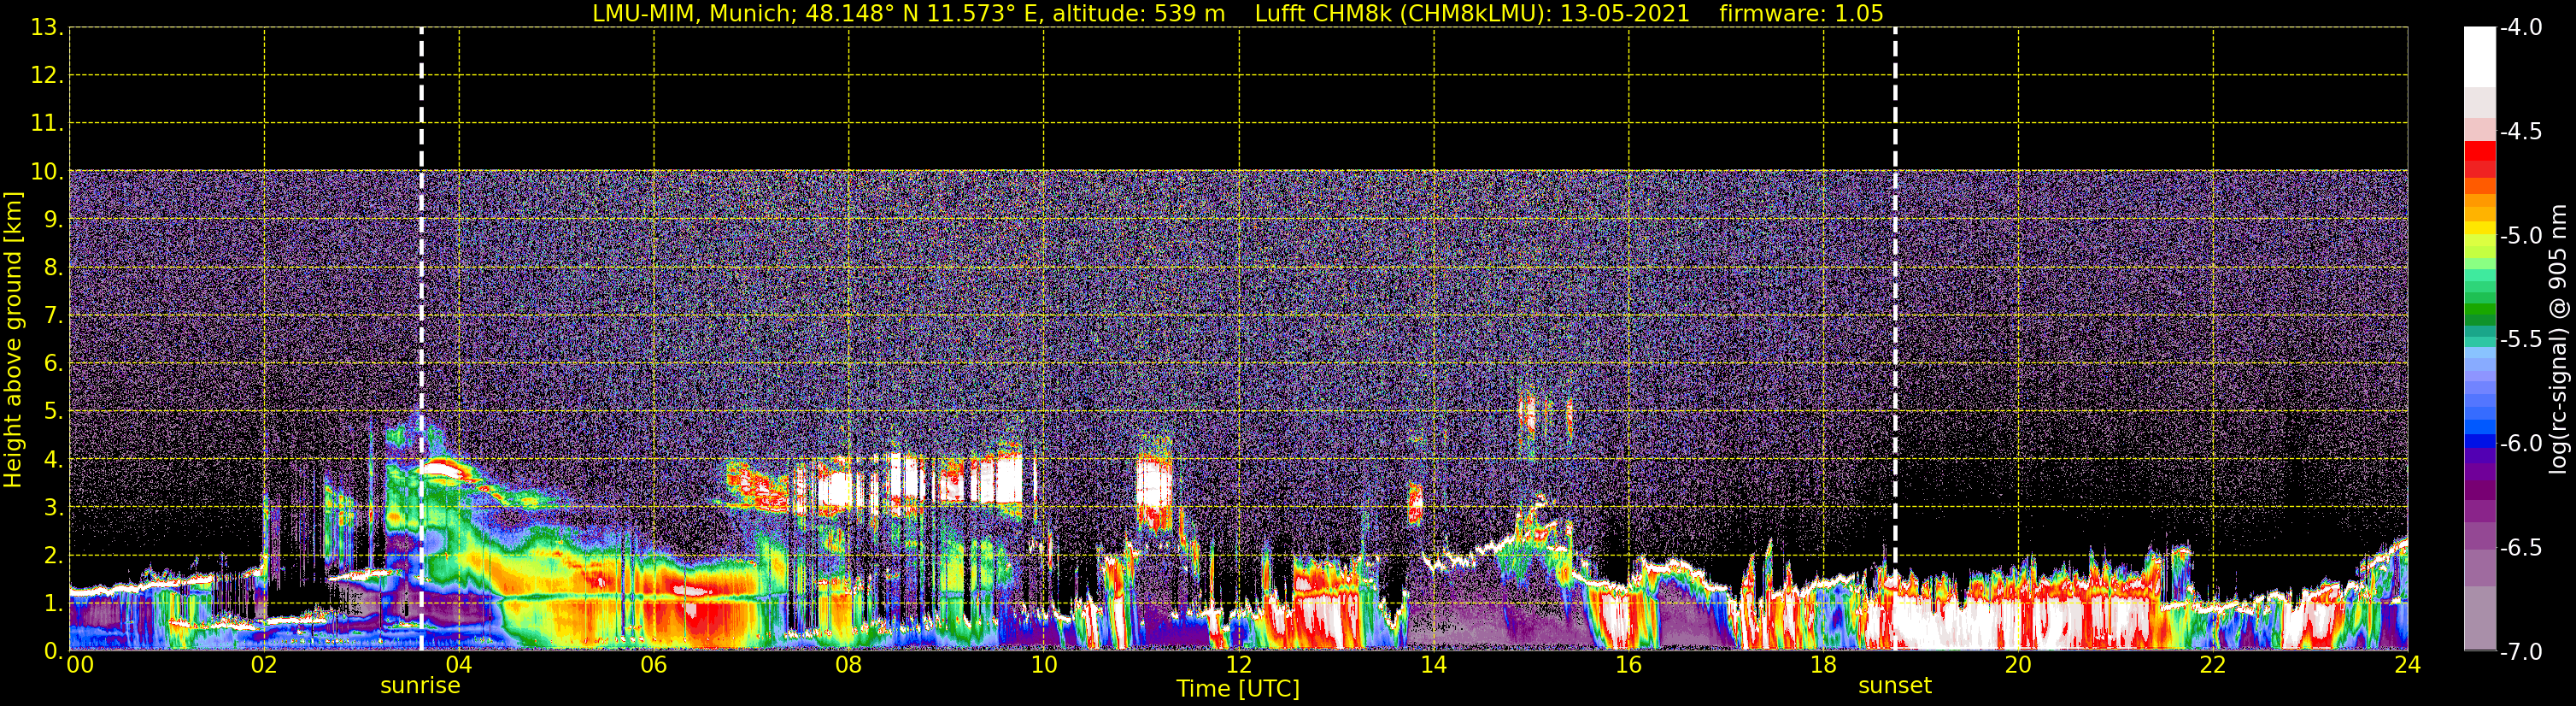This screenshot has height=706, width=2576.
Task: Click the "firmware: 1.05" text in title
Action: (x=1801, y=14)
